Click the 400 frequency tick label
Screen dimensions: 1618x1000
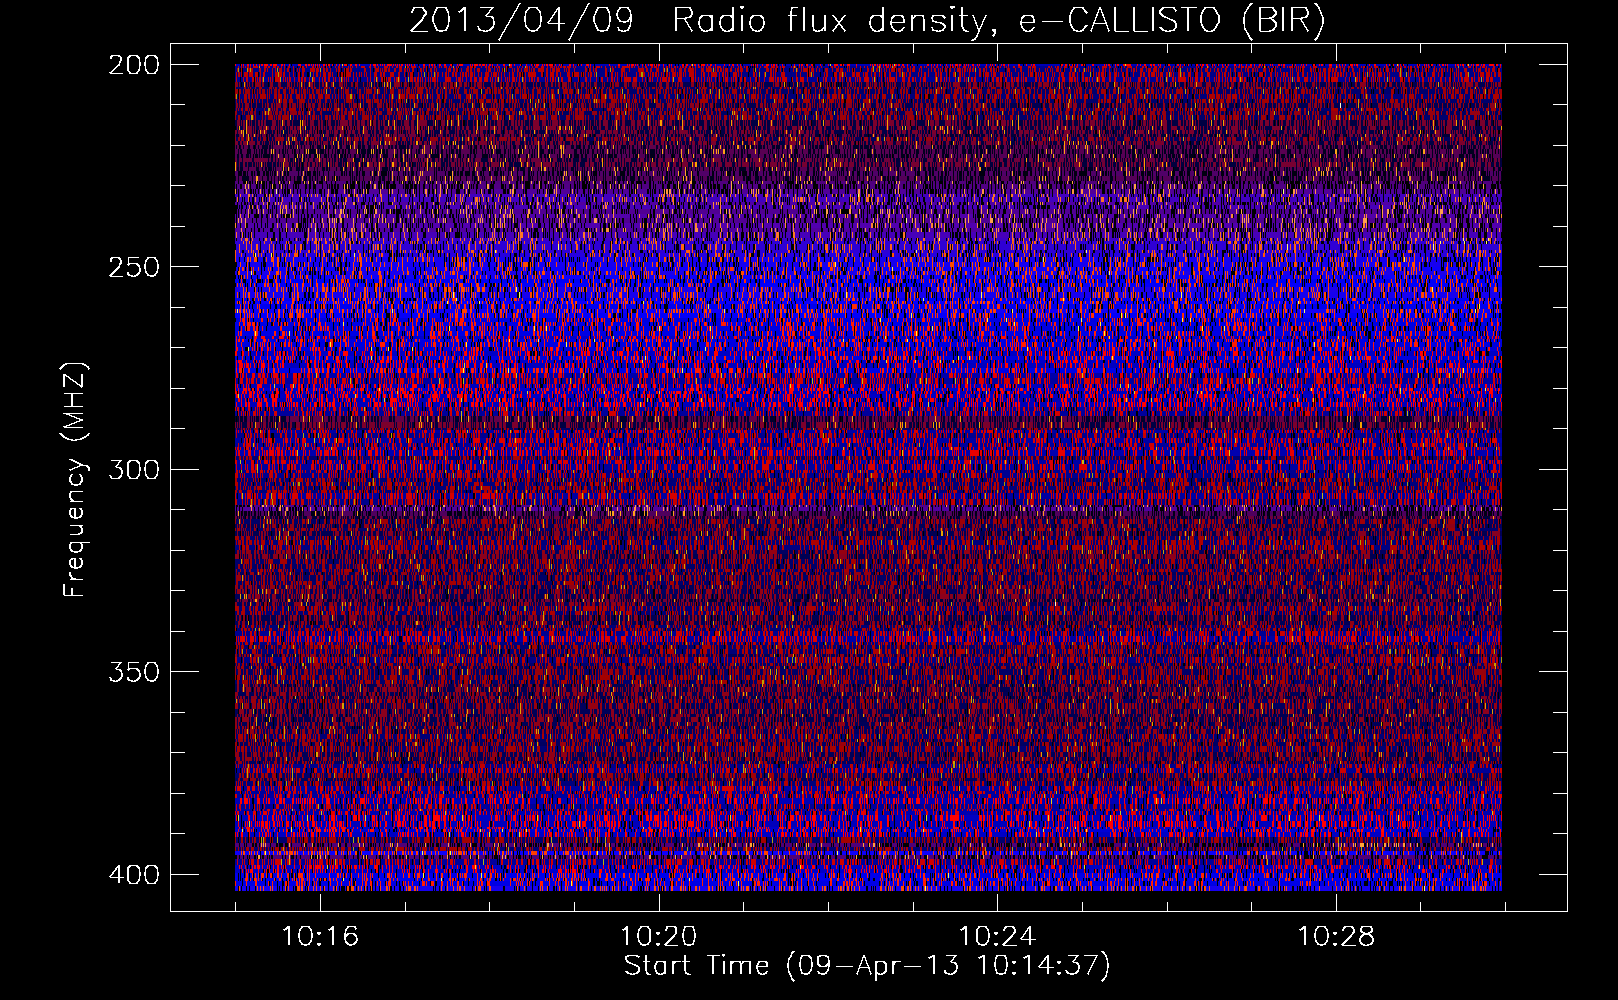point(133,875)
